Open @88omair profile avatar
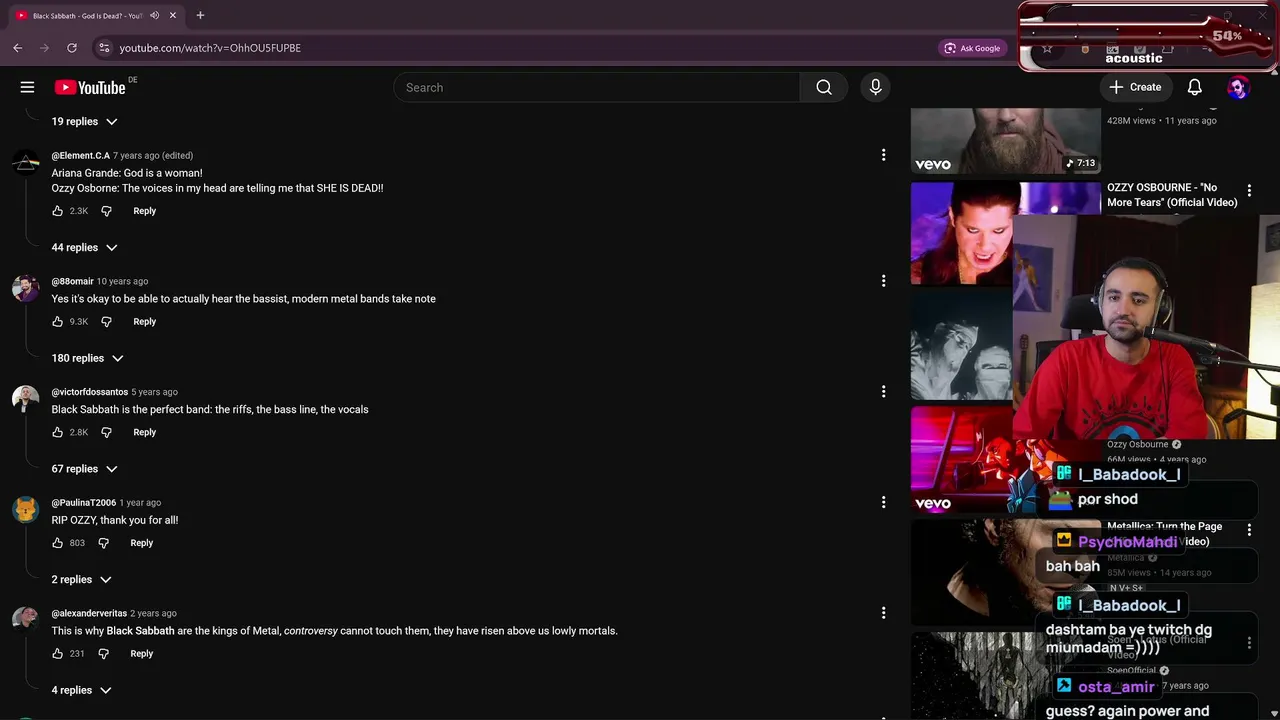Image resolution: width=1280 pixels, height=720 pixels. click(x=25, y=289)
